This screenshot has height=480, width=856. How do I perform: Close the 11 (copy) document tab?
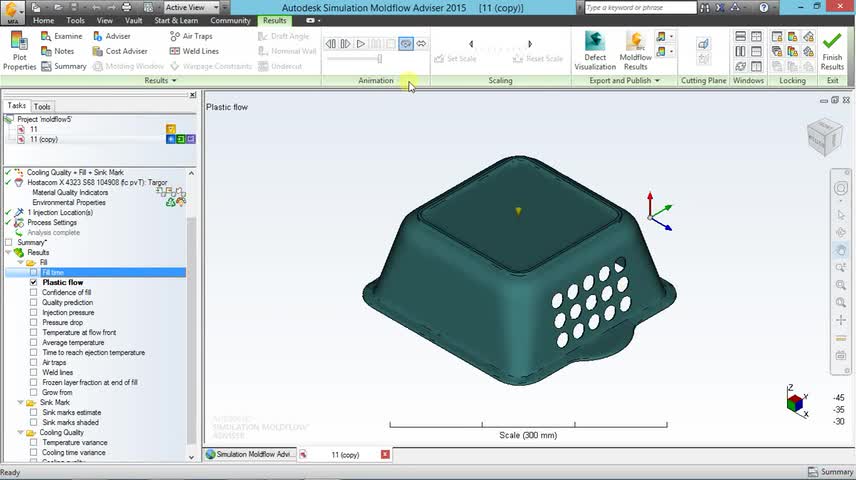(385, 454)
